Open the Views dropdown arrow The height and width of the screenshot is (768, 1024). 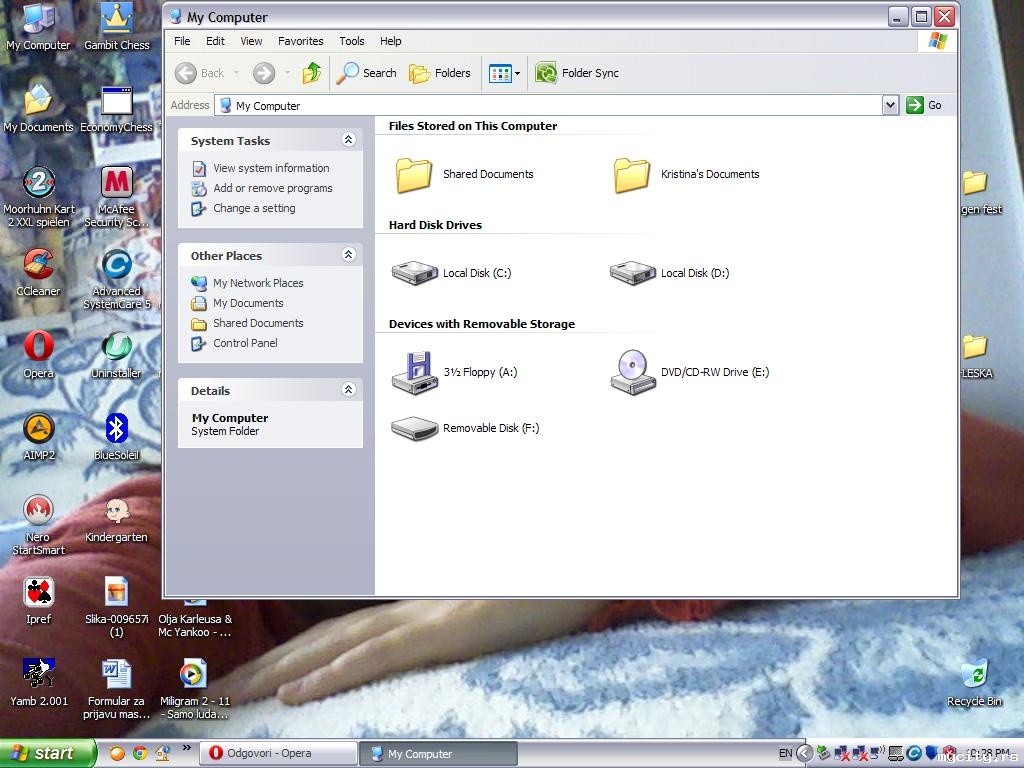click(517, 73)
